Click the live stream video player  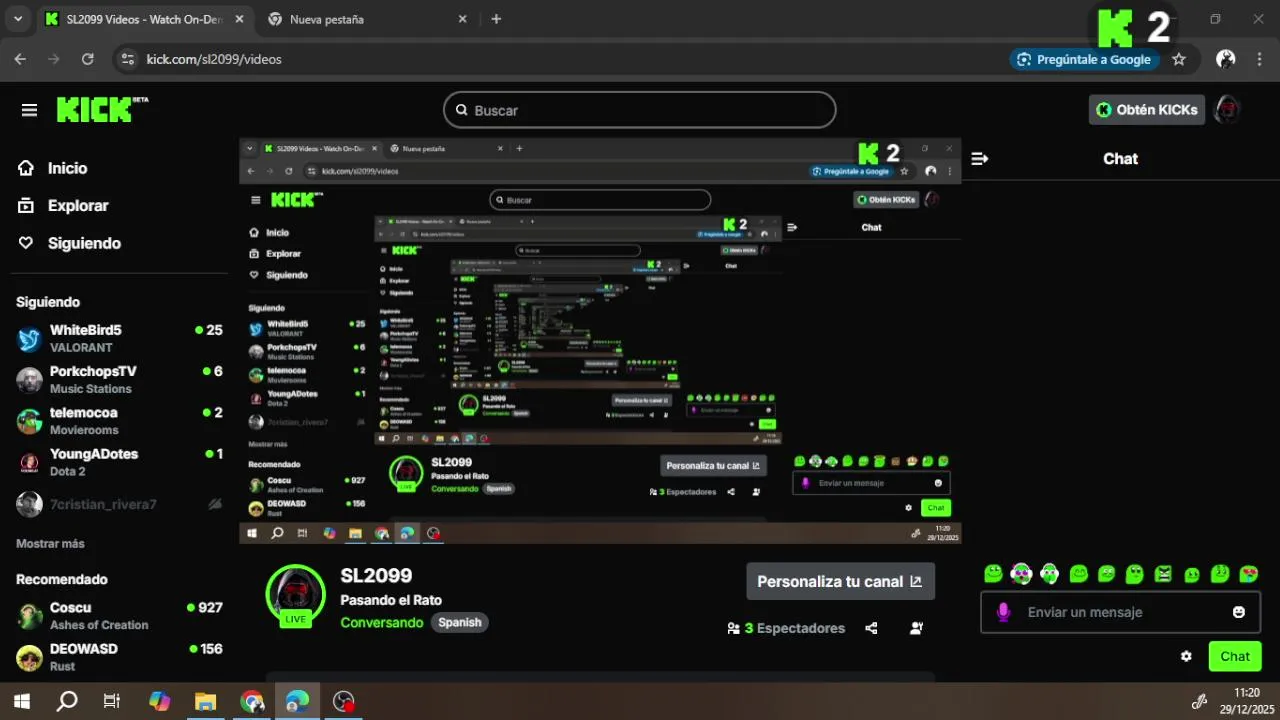[600, 341]
